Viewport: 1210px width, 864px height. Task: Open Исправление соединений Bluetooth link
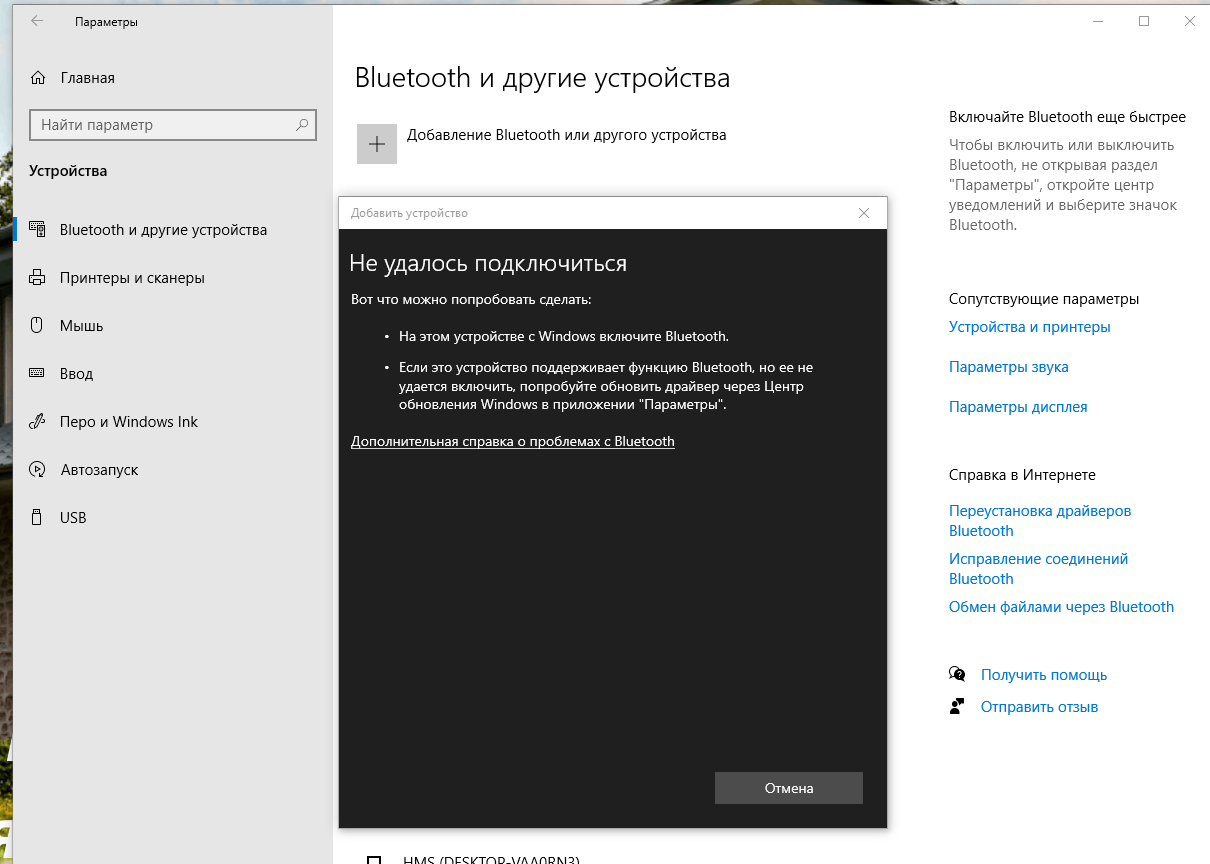(x=1038, y=569)
